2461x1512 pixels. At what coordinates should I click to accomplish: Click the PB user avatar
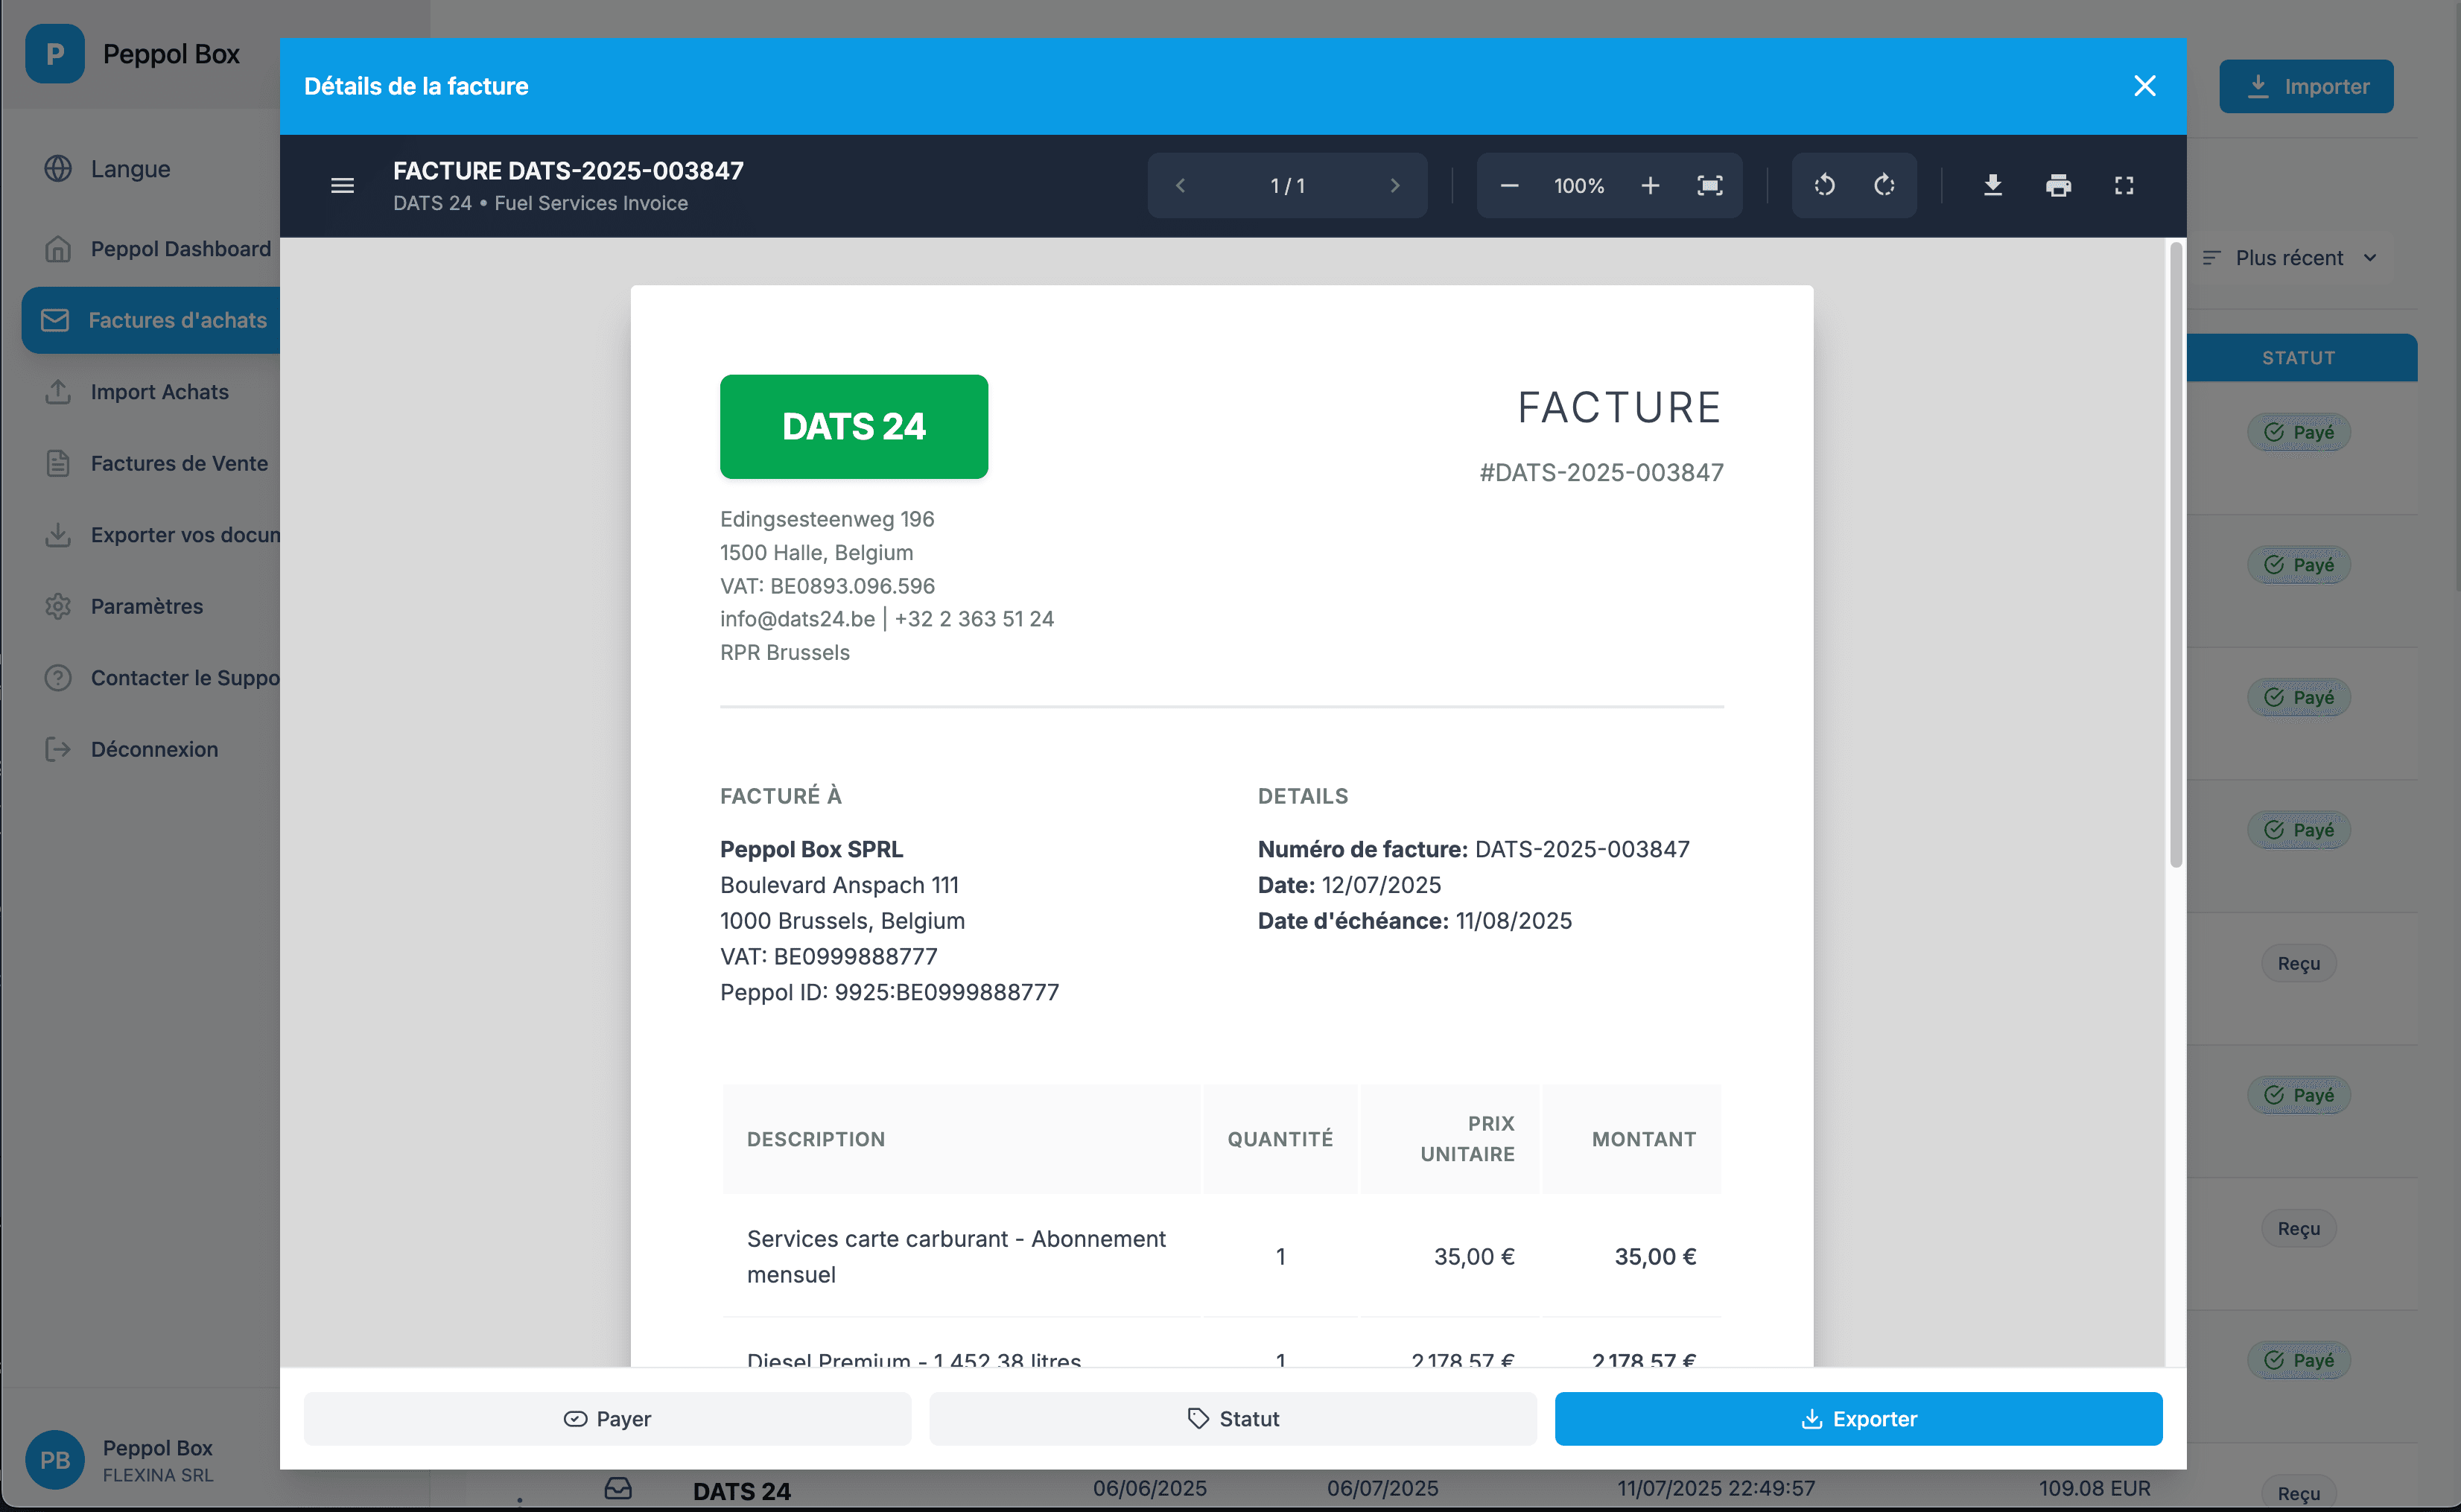55,1460
